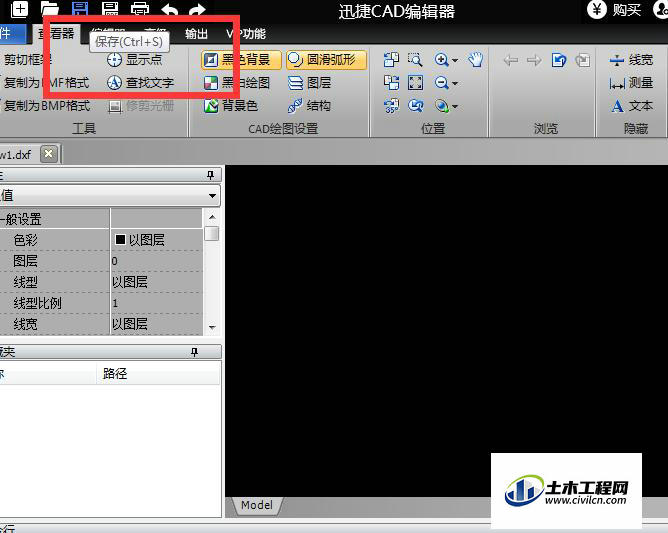Click 复制为EMF格式 copy as EMF button

[x=46, y=82]
